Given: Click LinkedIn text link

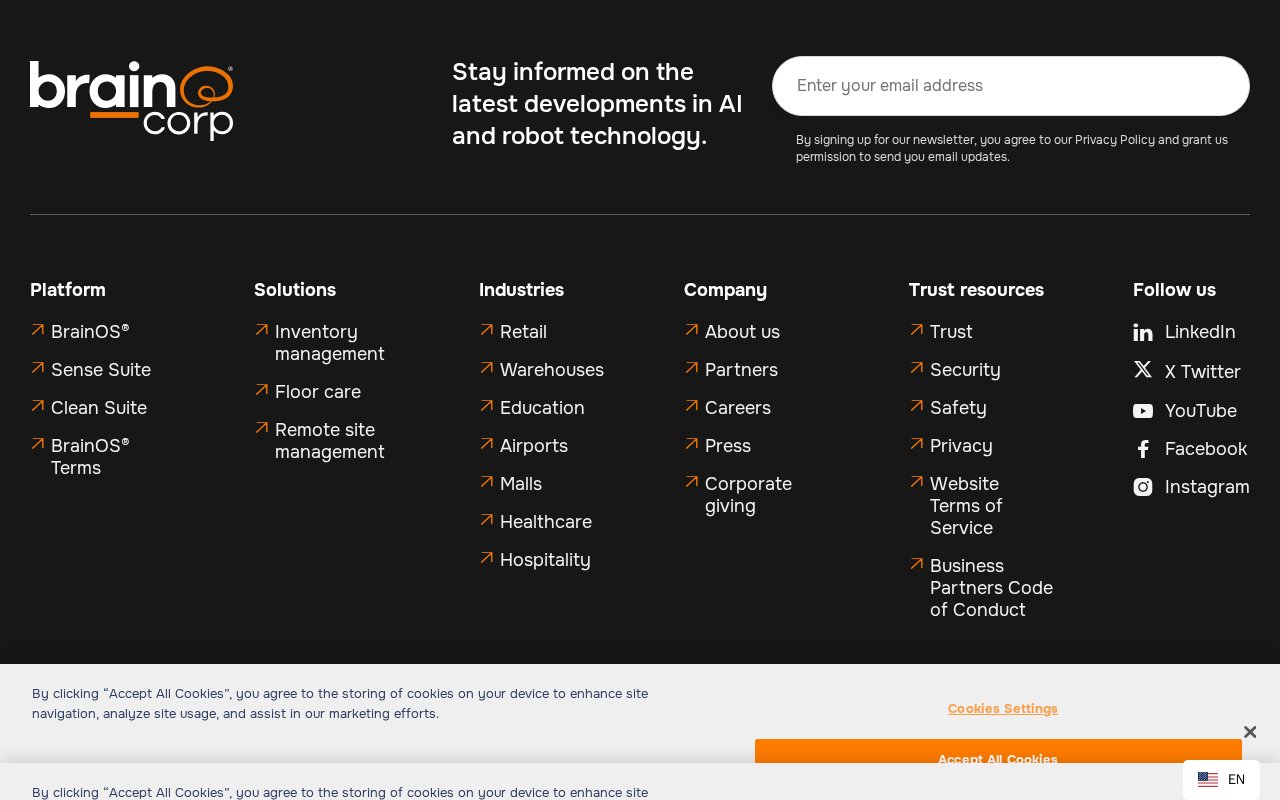Looking at the screenshot, I should (1200, 332).
